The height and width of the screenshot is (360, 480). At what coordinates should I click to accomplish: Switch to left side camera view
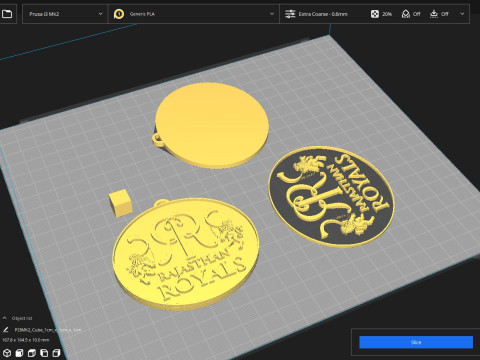click(44, 353)
